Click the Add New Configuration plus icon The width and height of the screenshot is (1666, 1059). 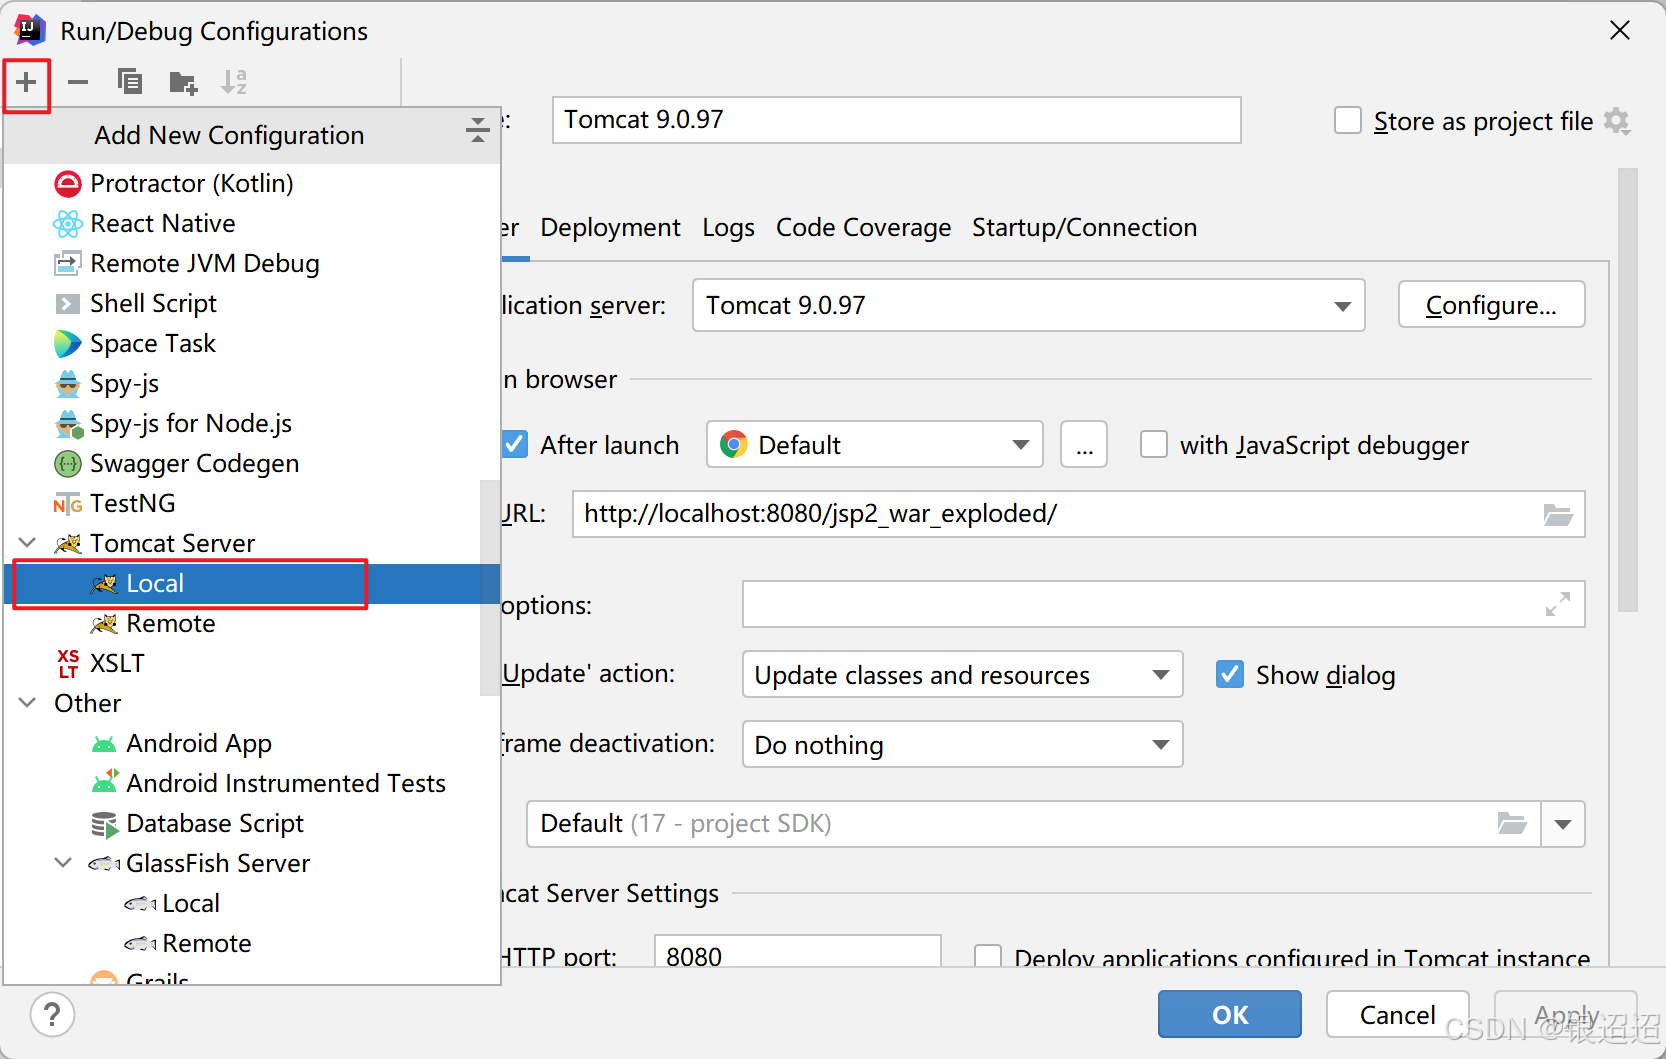tap(26, 82)
